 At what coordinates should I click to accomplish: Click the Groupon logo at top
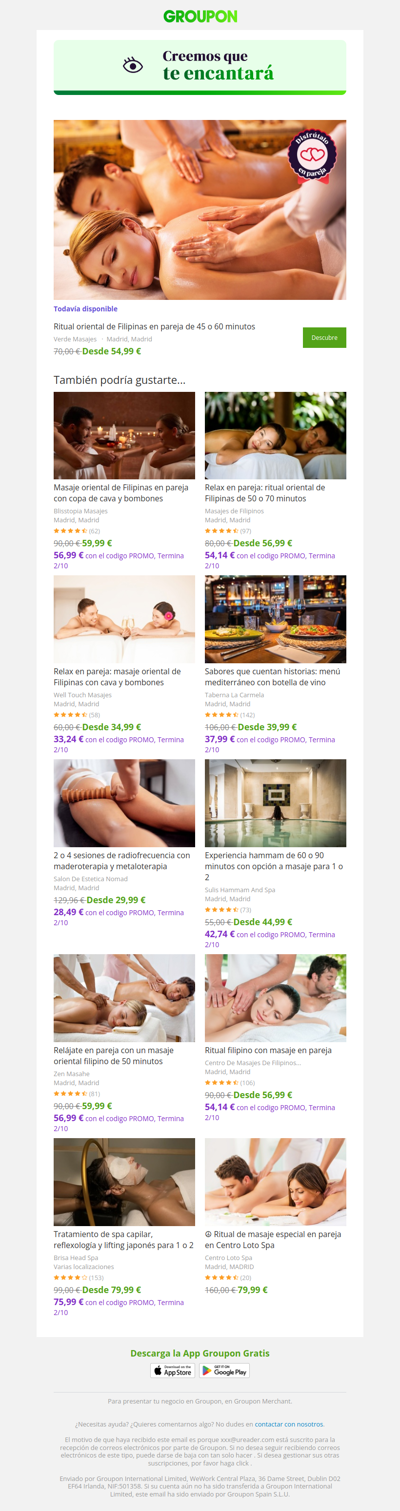tap(200, 16)
